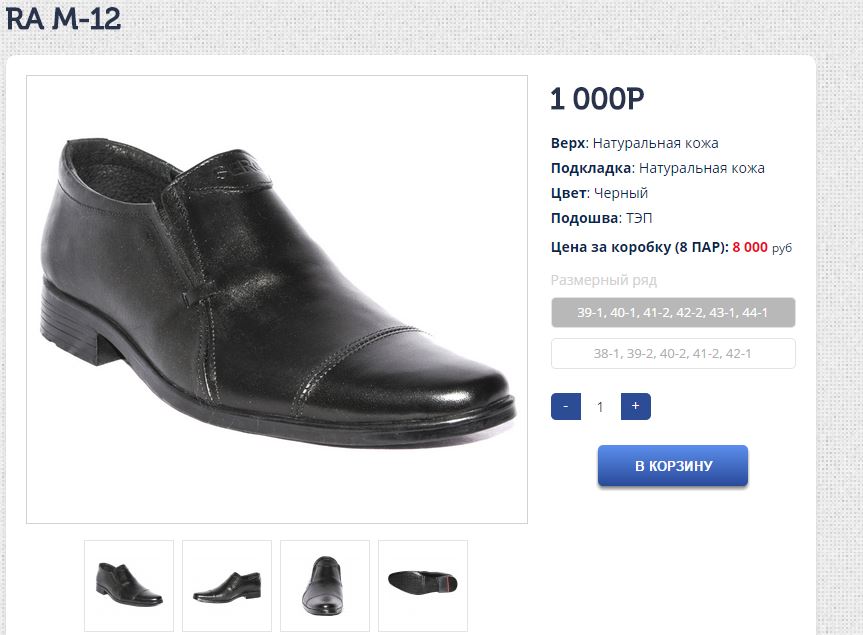Click the Размерный ряд label
Screen dimensions: 863x635
pyautogui.click(x=604, y=280)
